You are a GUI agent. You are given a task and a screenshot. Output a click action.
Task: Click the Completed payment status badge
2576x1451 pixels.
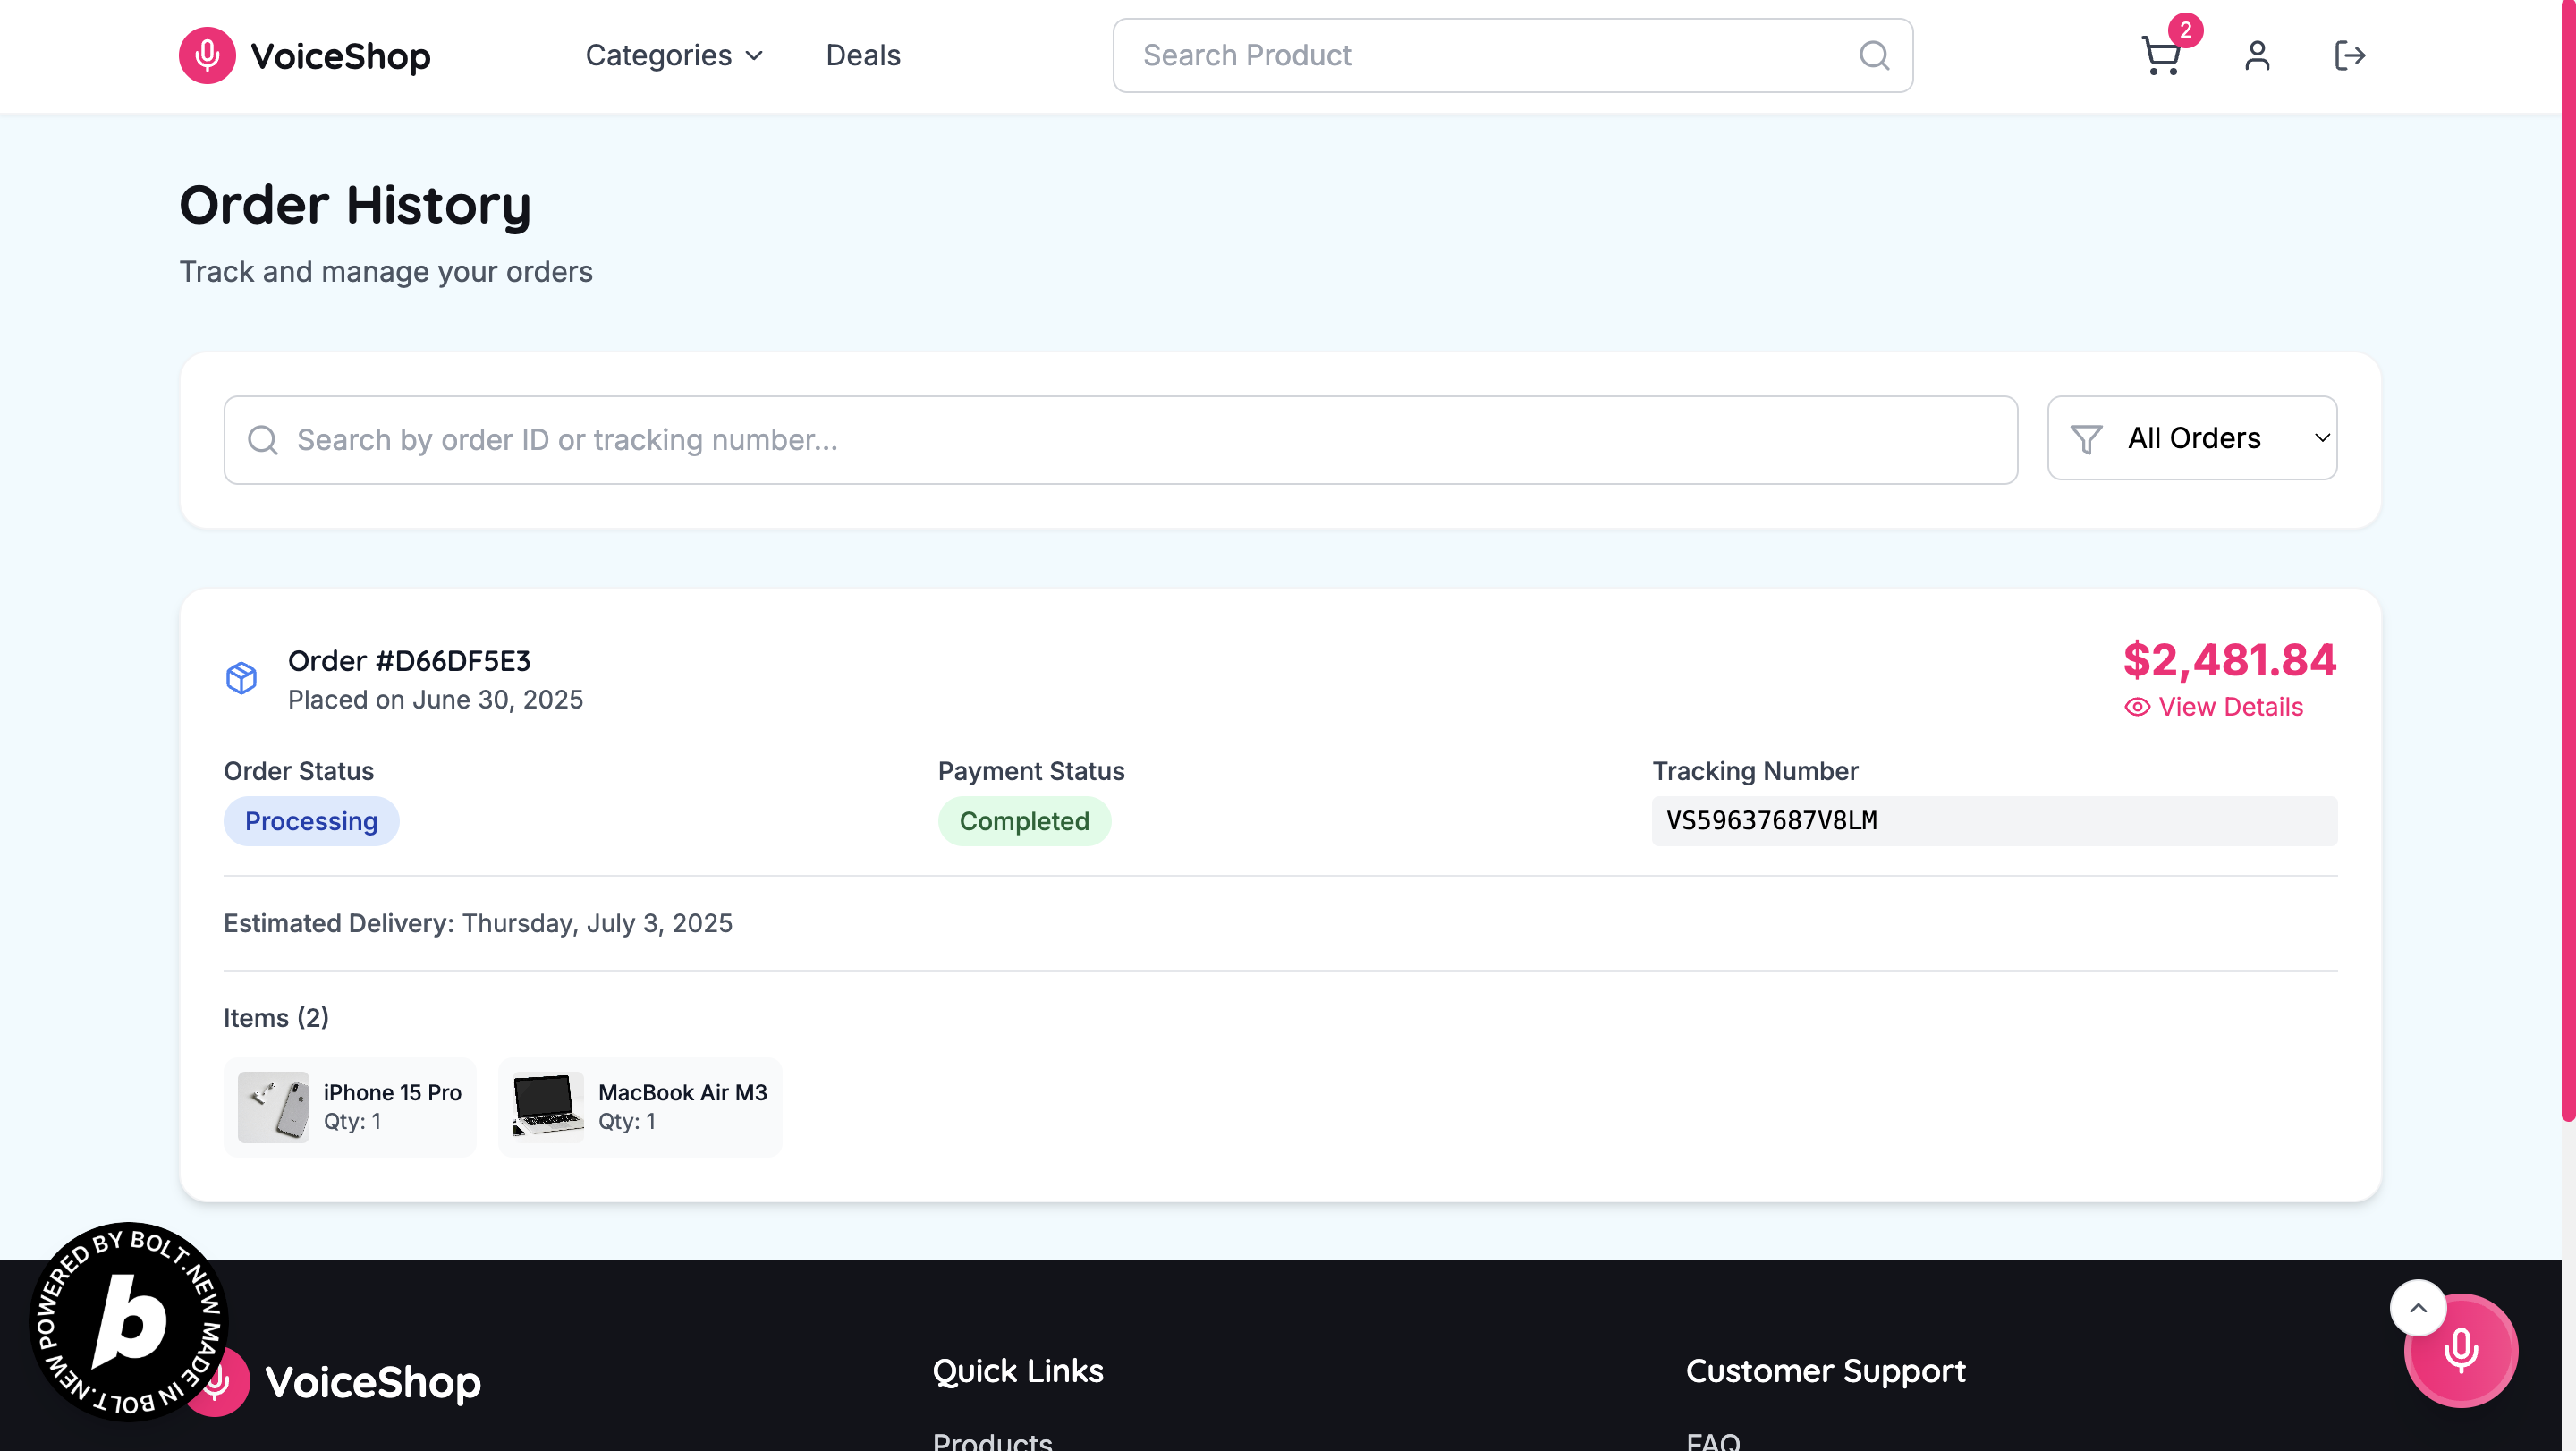coord(1023,821)
